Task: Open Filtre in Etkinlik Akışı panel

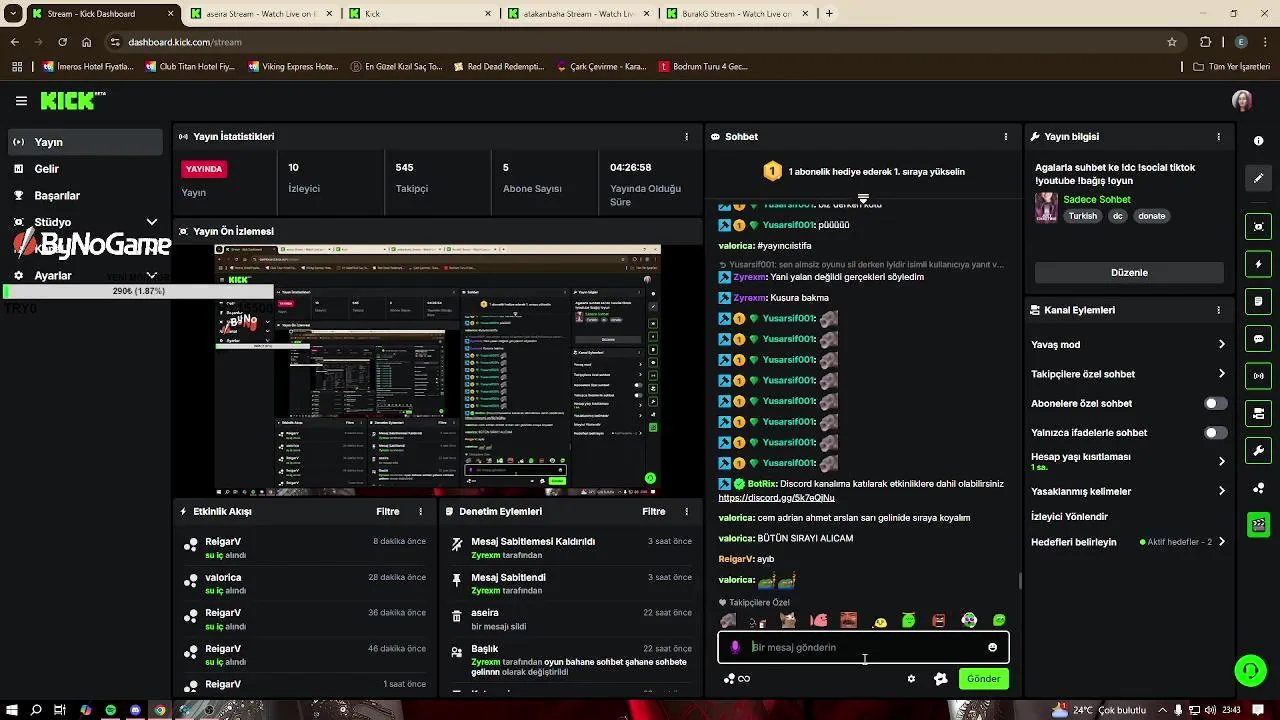Action: tap(388, 511)
